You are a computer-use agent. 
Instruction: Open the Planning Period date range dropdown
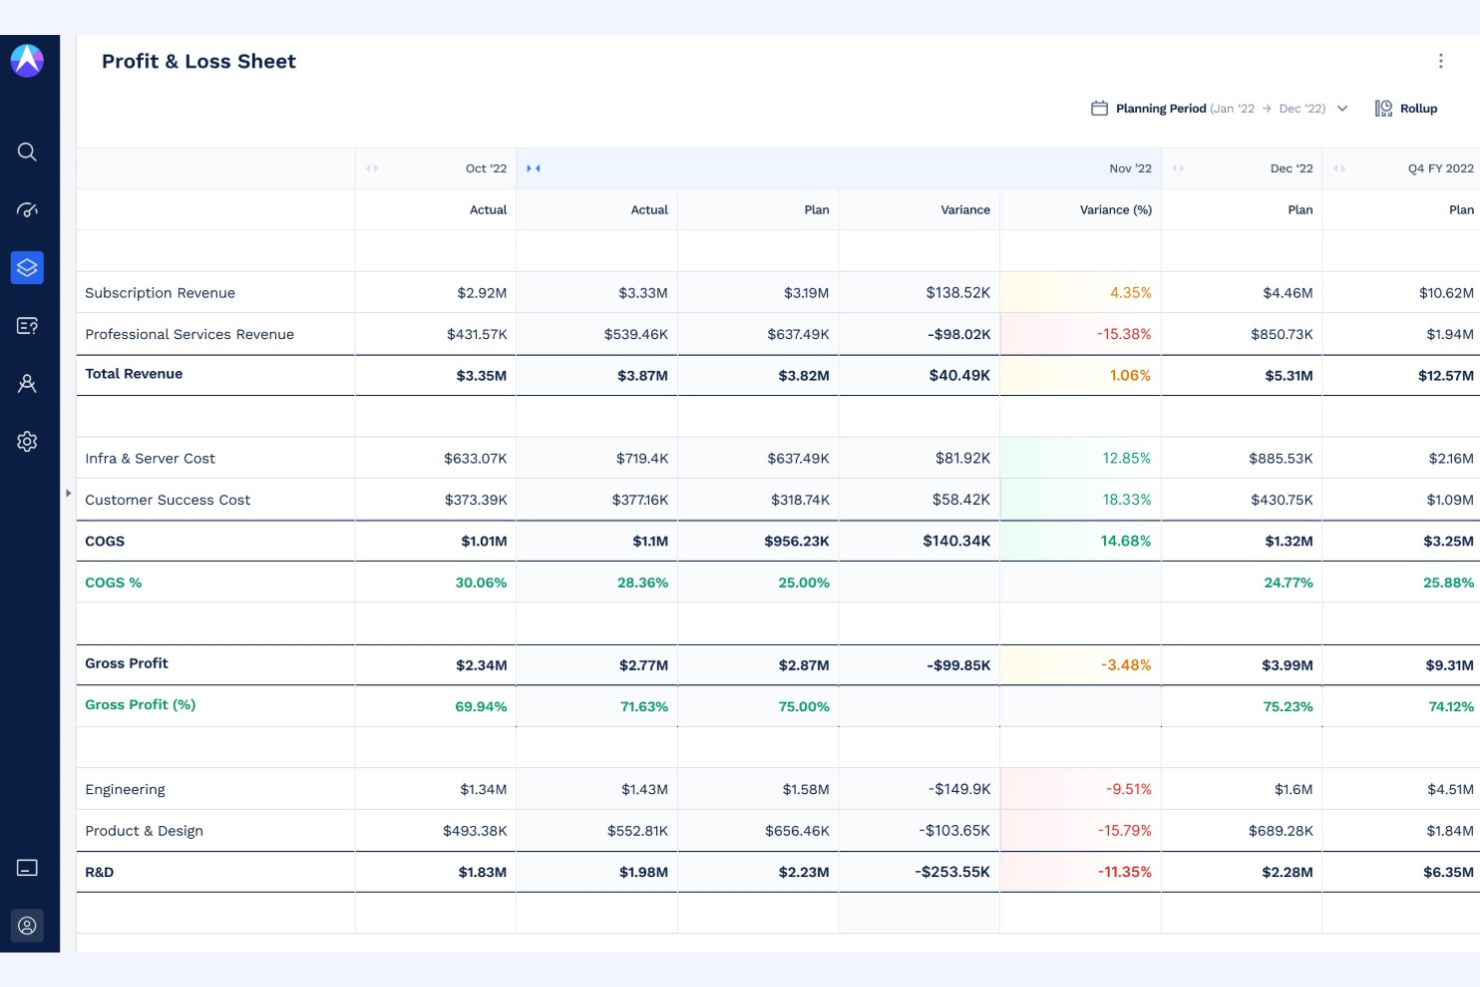(1342, 108)
